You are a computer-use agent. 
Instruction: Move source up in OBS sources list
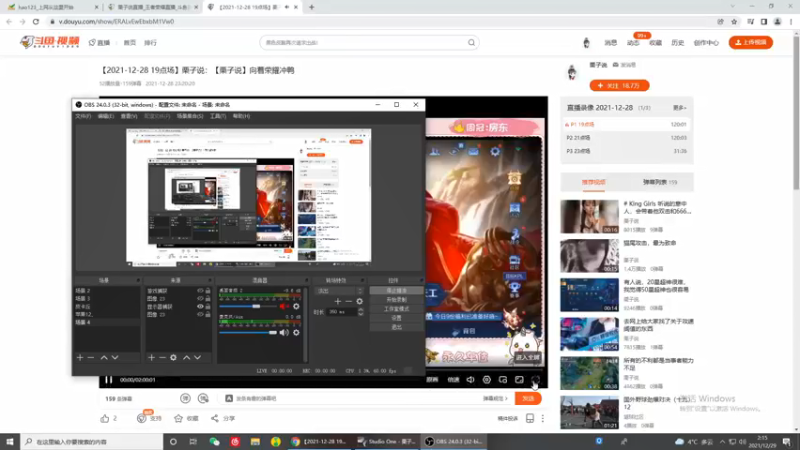tap(187, 358)
